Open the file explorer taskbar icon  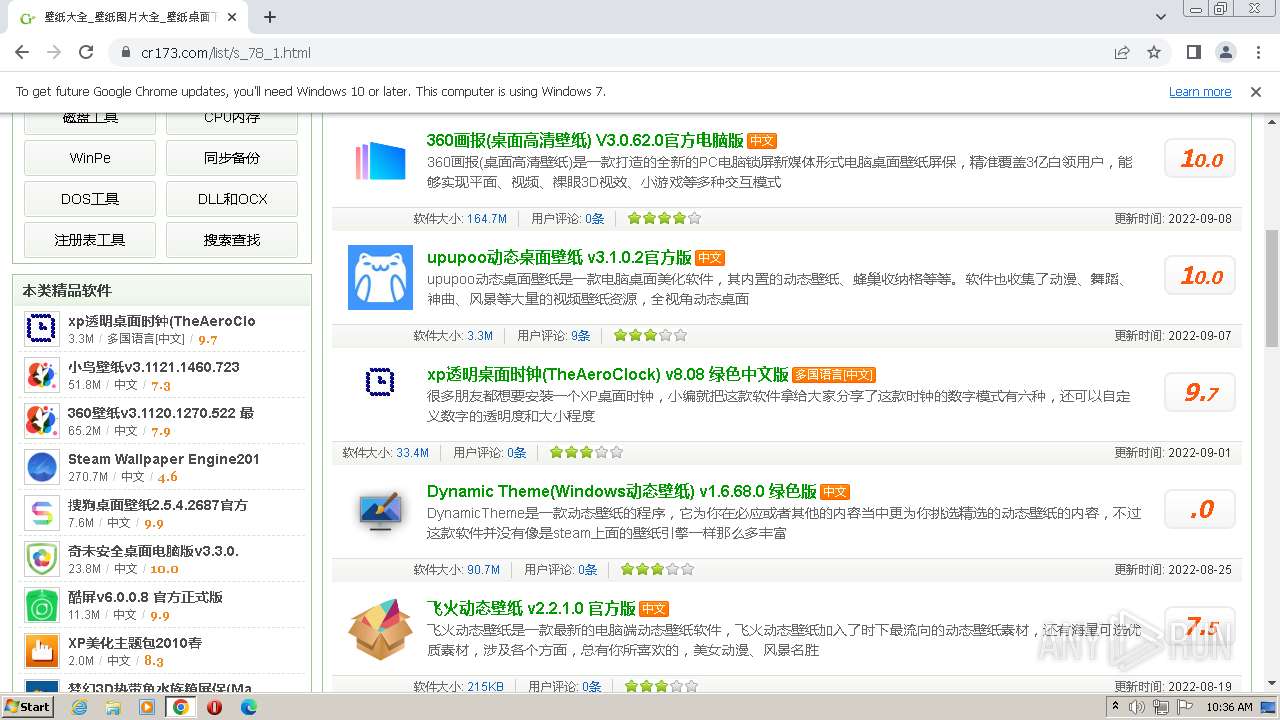point(113,707)
